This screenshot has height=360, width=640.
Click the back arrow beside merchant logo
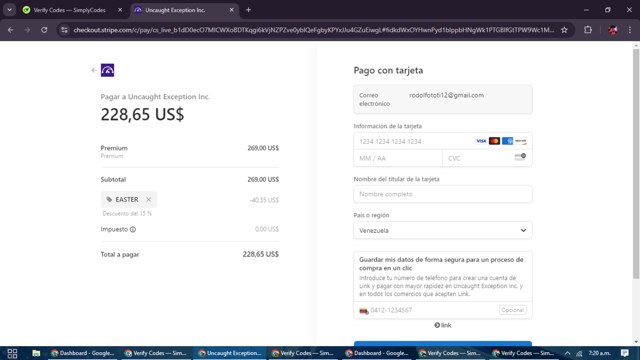point(94,70)
